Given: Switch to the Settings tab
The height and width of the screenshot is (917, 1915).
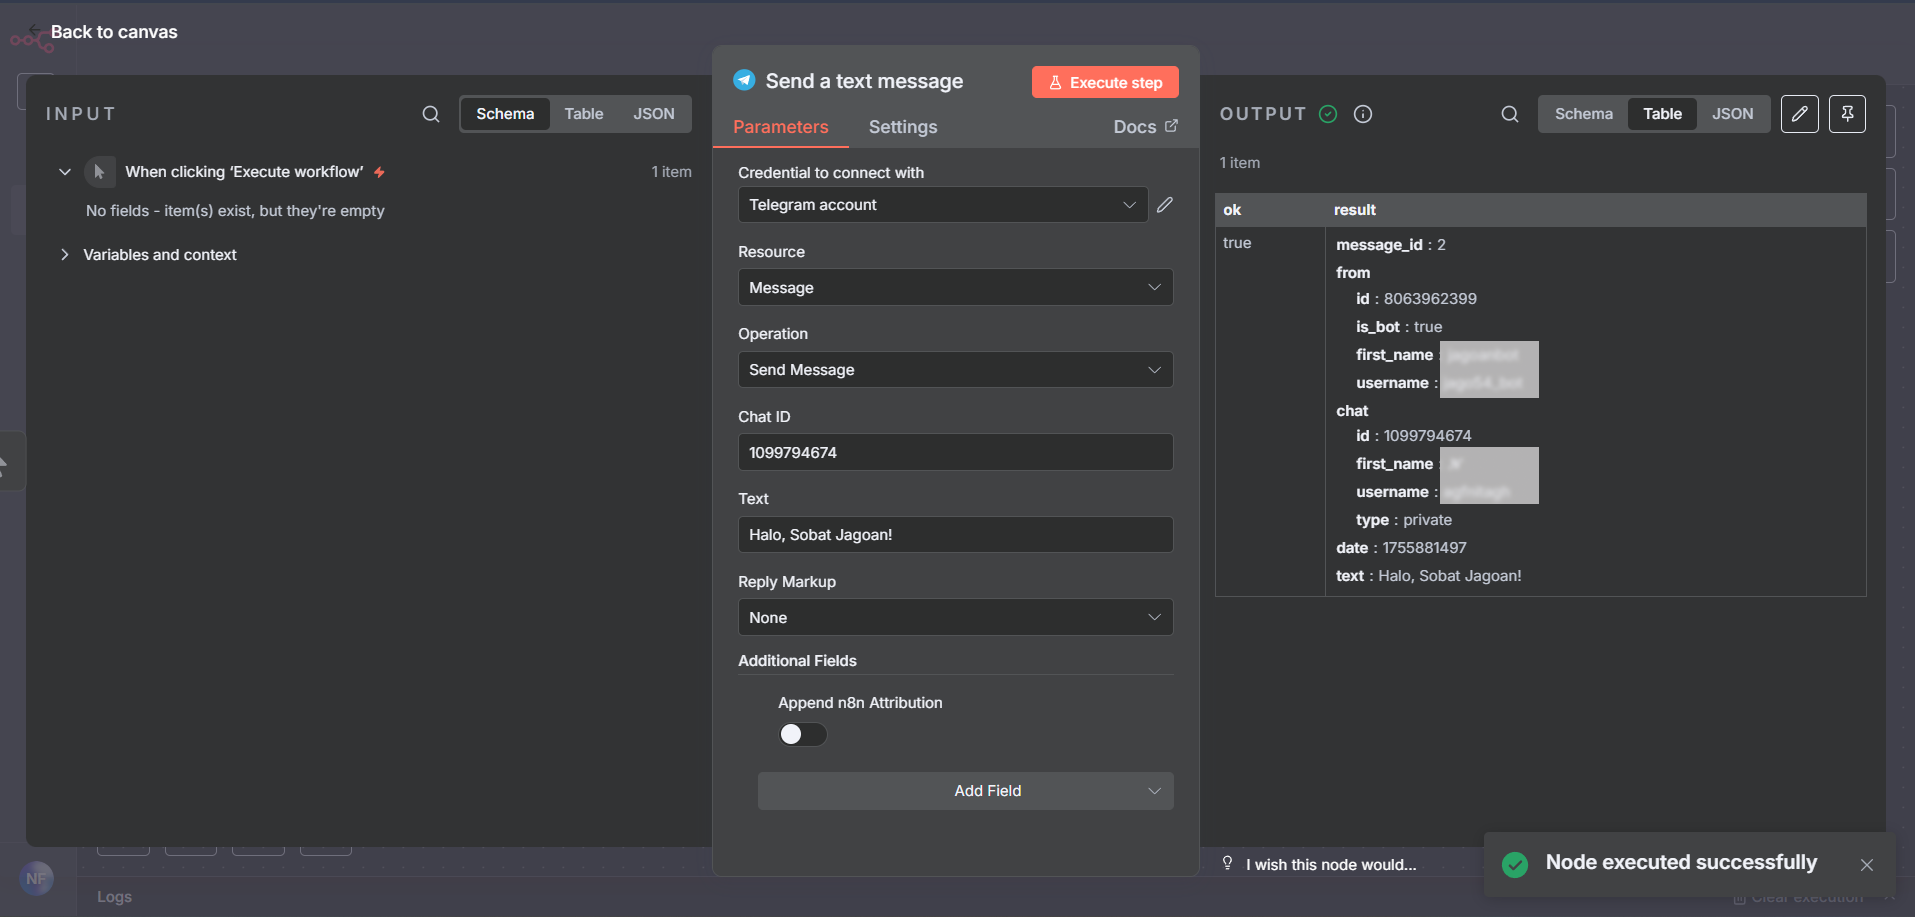Looking at the screenshot, I should [x=903, y=127].
